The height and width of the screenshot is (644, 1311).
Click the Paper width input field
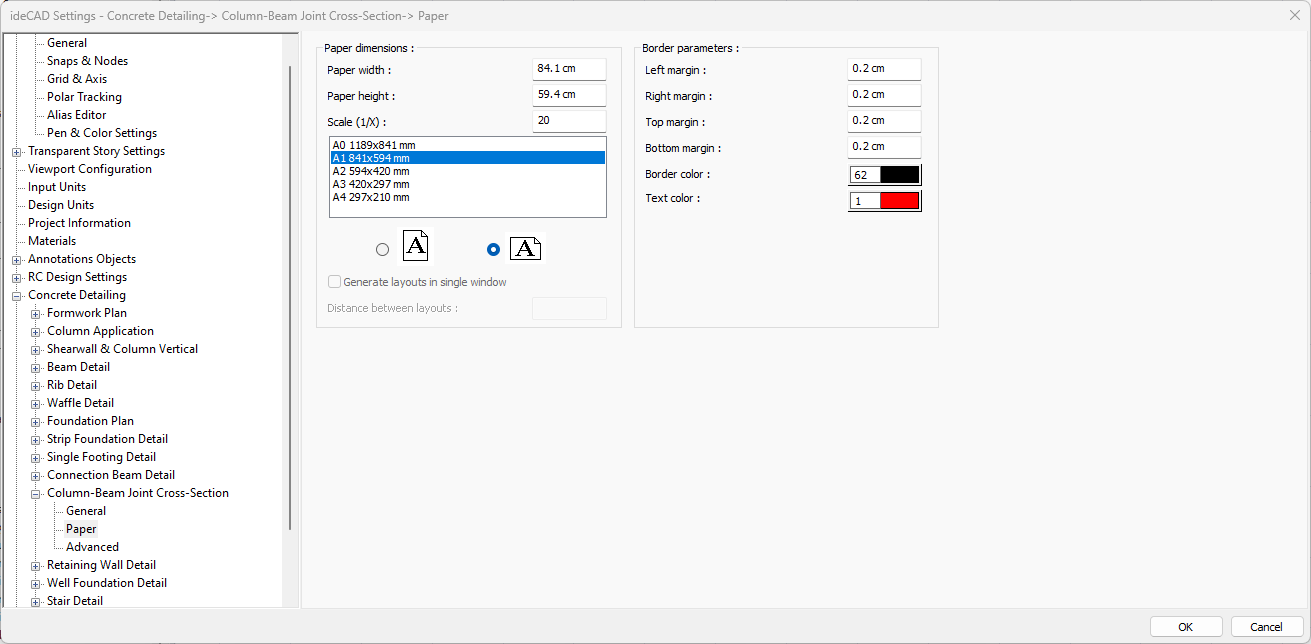click(569, 69)
